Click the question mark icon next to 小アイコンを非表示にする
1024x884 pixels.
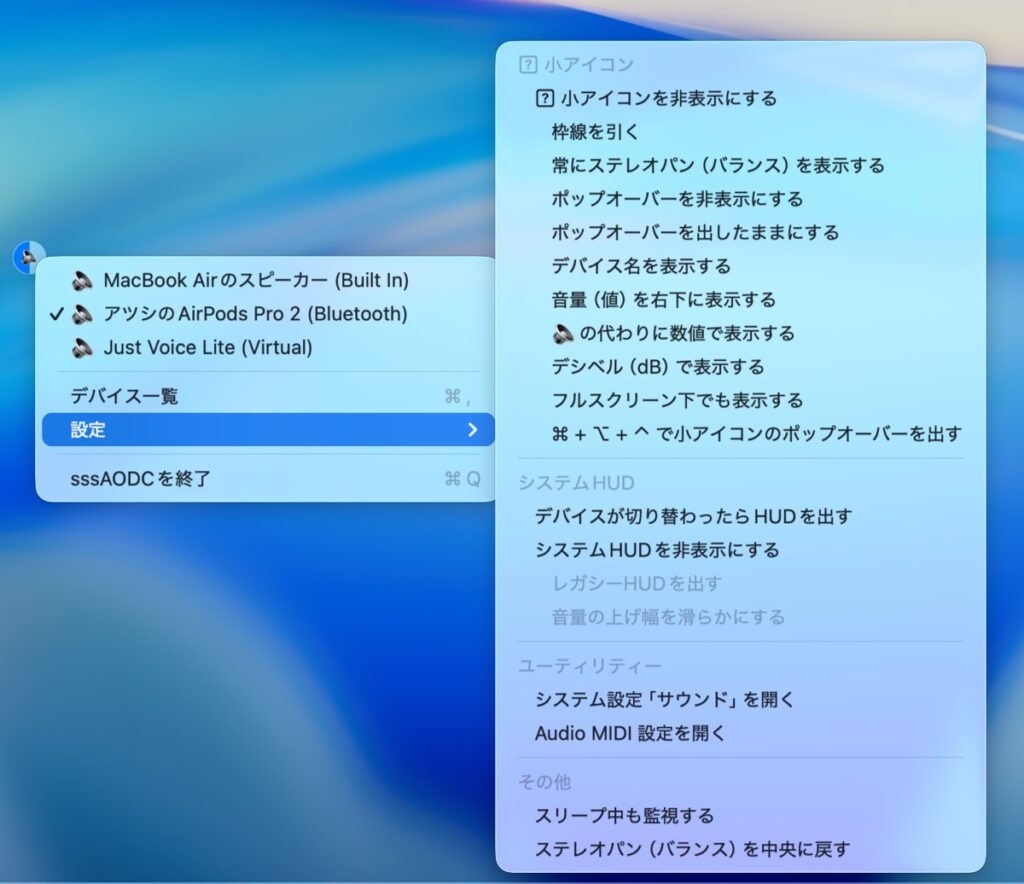pyautogui.click(x=545, y=98)
